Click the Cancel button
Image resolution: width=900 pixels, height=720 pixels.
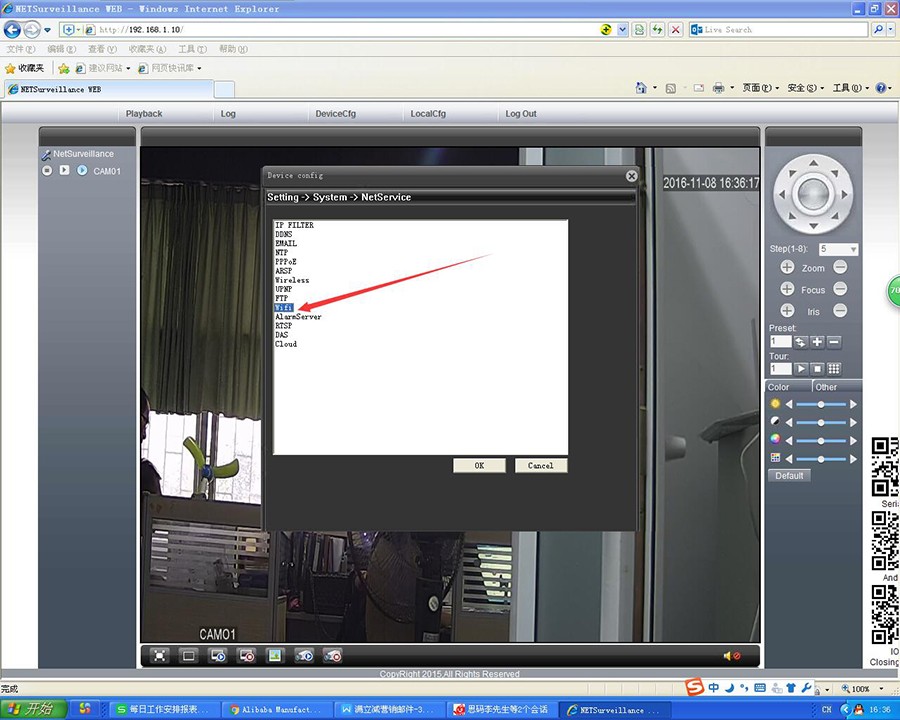click(541, 466)
